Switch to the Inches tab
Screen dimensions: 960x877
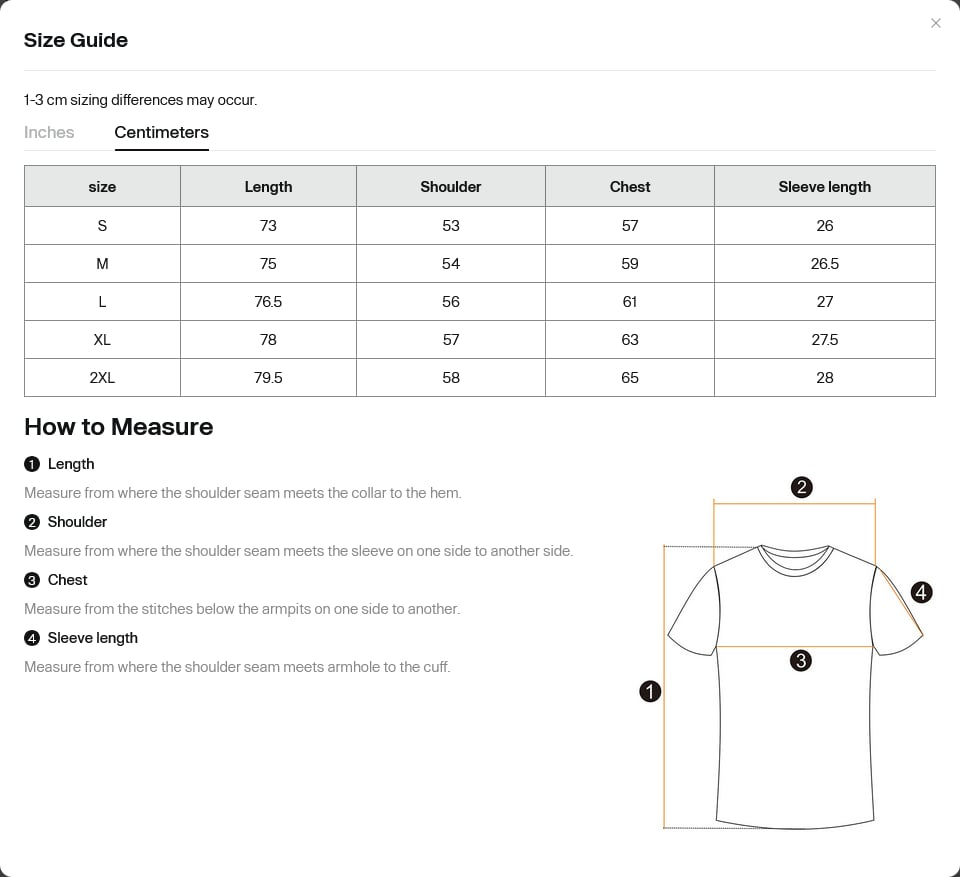point(49,132)
